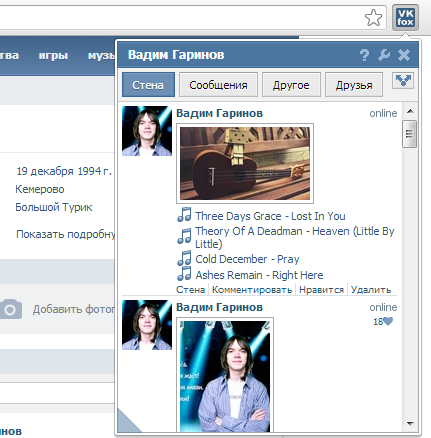Click Большой Турик link on profile
Viewport: 431px width, 438px height.
coord(54,207)
